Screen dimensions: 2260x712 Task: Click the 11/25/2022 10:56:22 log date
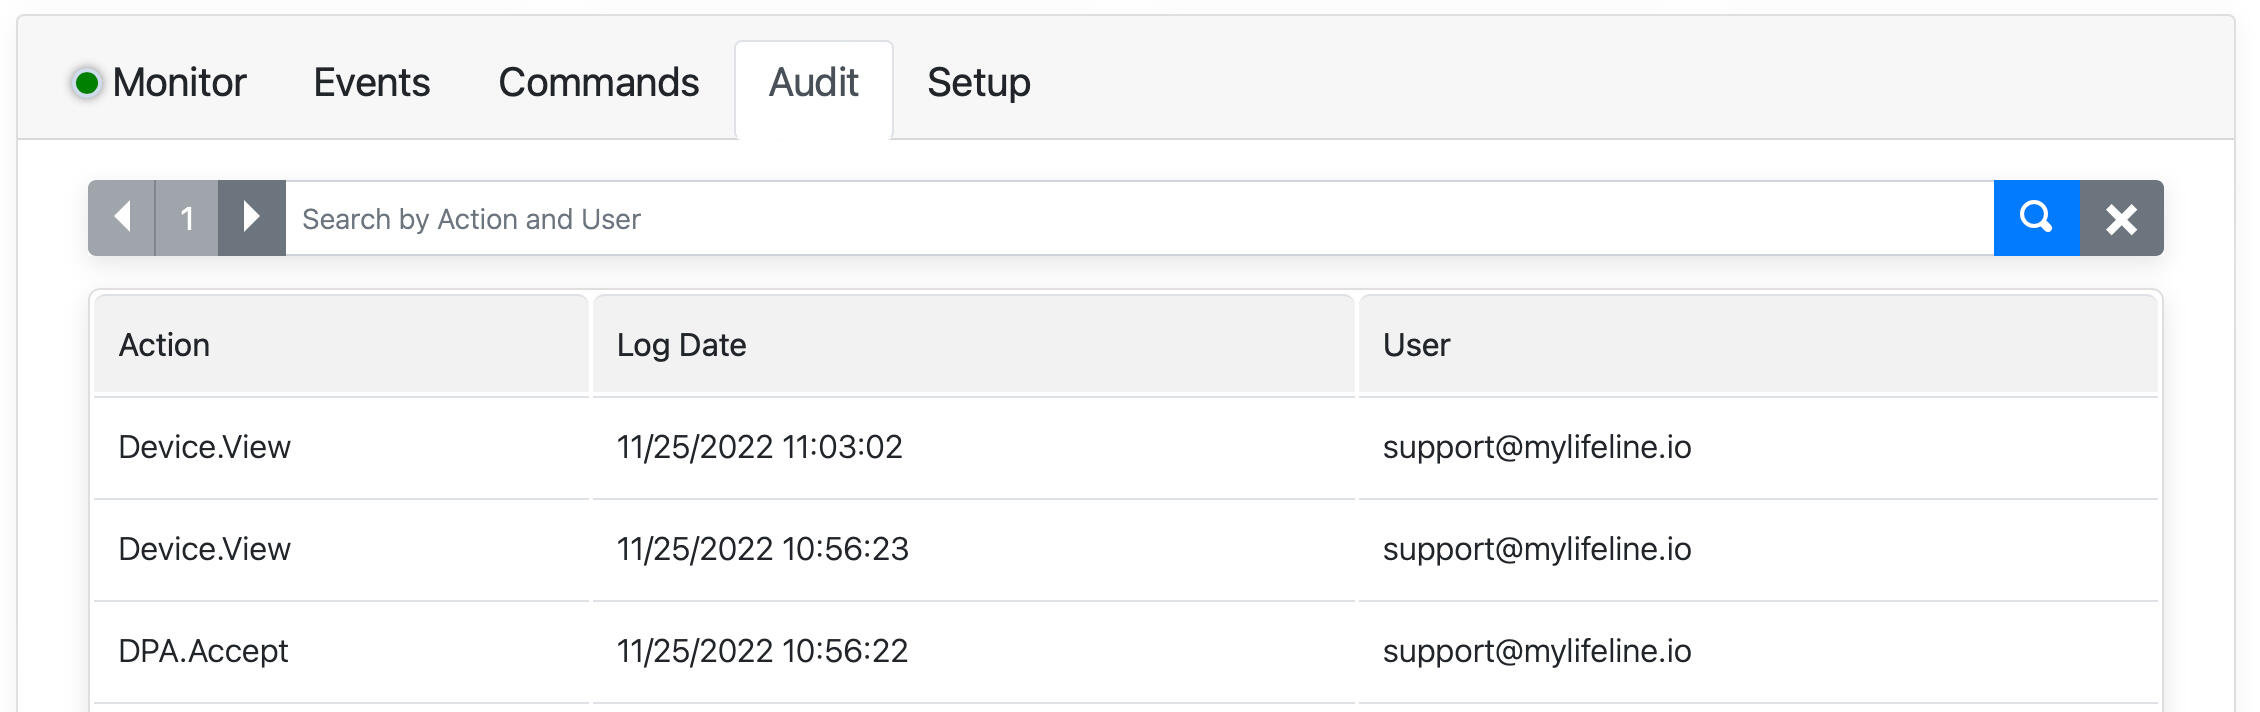click(x=762, y=651)
